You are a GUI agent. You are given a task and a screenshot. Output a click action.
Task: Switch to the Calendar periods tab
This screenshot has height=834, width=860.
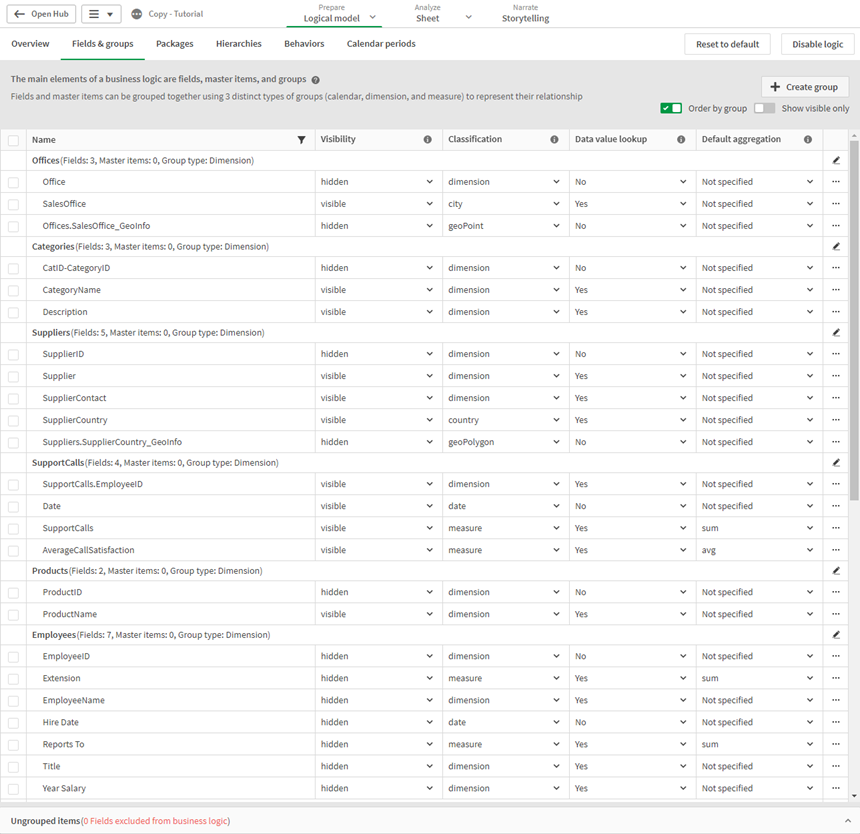(381, 44)
